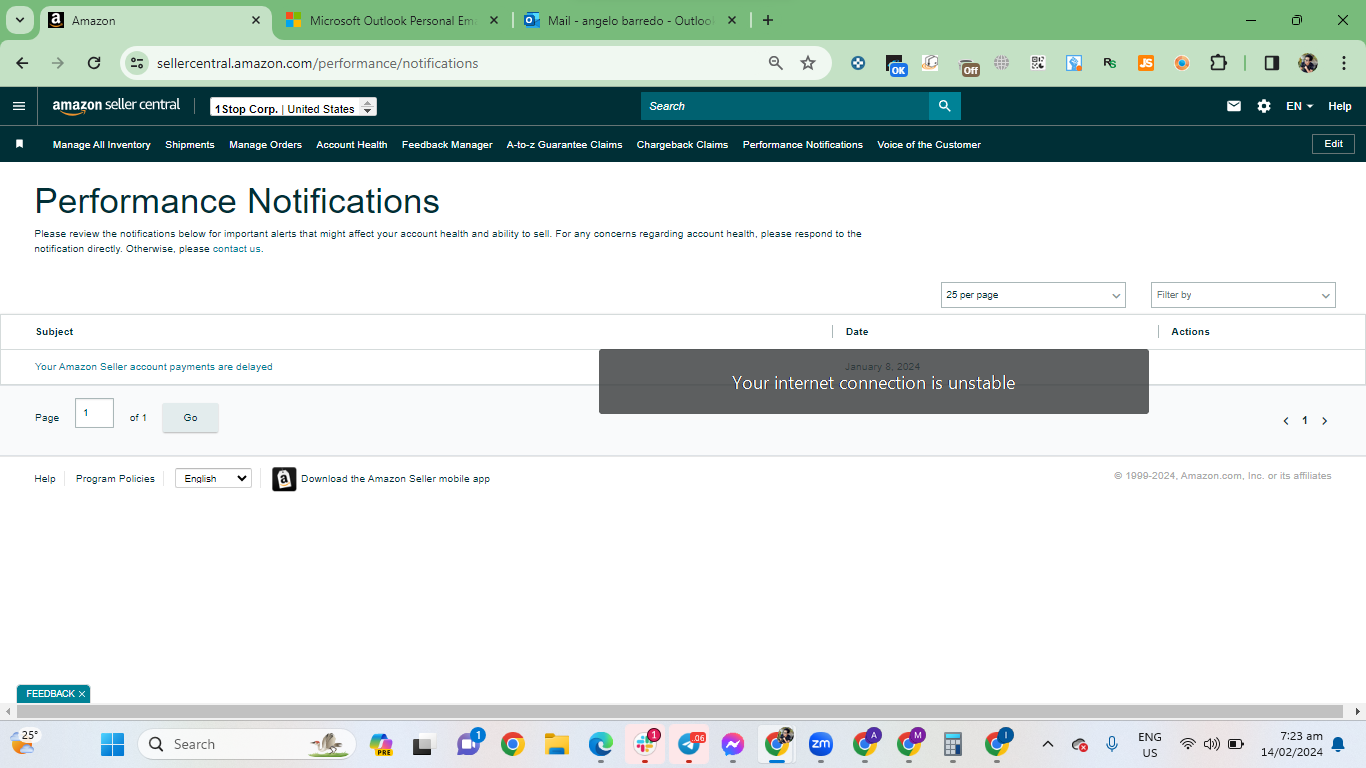The image size is (1366, 768).
Task: Open the Chrome Extensions puzzle icon
Action: [1218, 63]
